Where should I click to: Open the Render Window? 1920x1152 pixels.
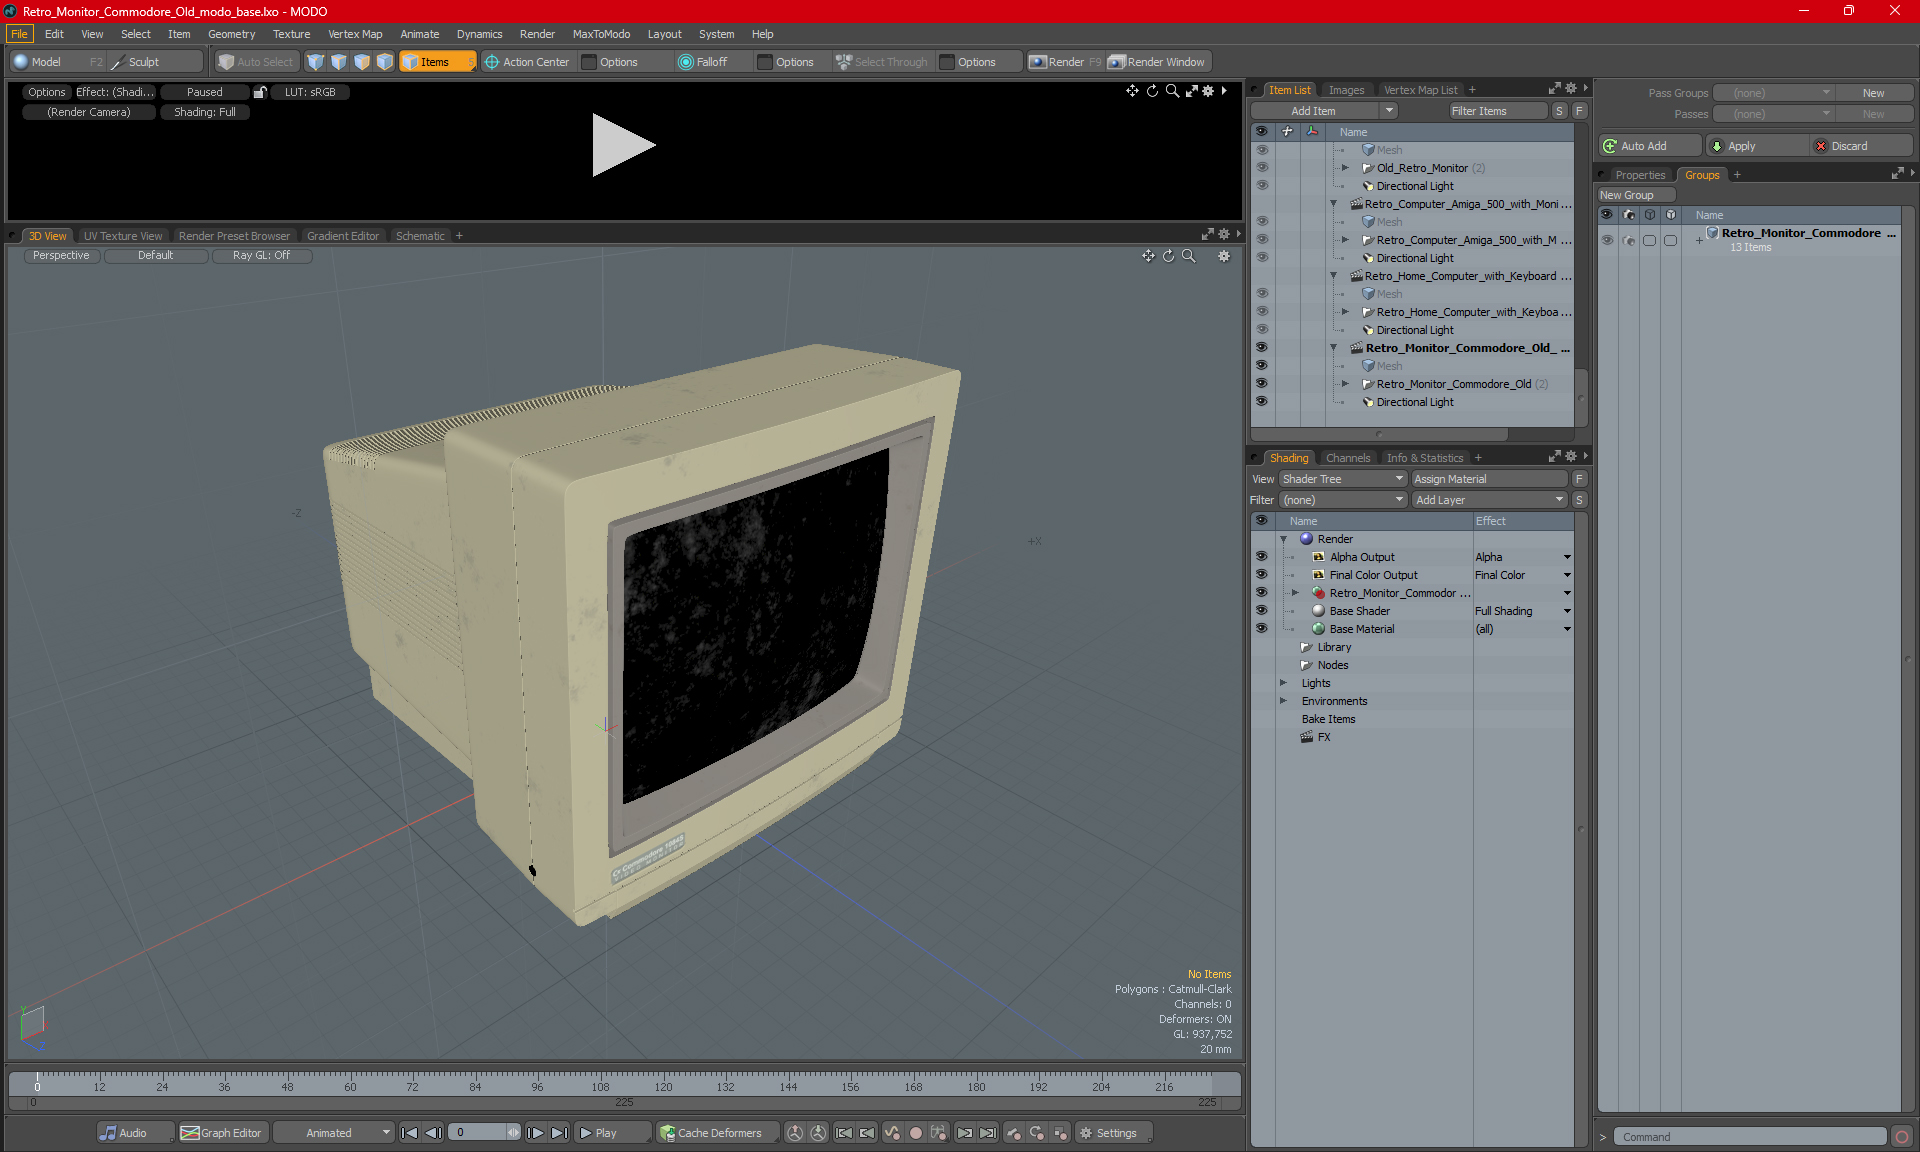(1158, 62)
